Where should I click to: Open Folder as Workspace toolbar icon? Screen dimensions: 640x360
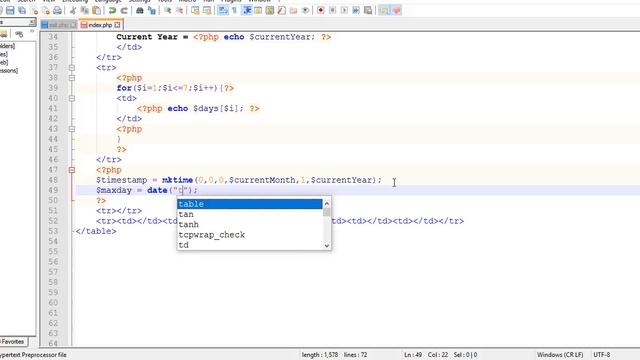(293, 10)
